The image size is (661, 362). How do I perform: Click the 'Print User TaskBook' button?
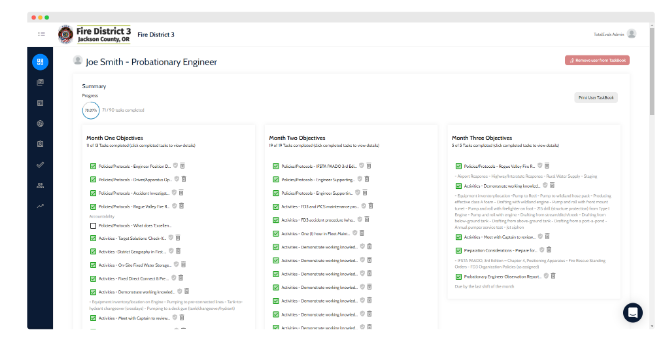pos(596,97)
